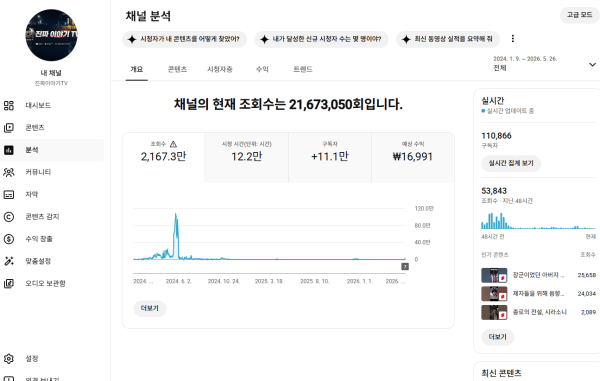
Task: Click the suggestion chip about new viewers count
Action: 321,39
